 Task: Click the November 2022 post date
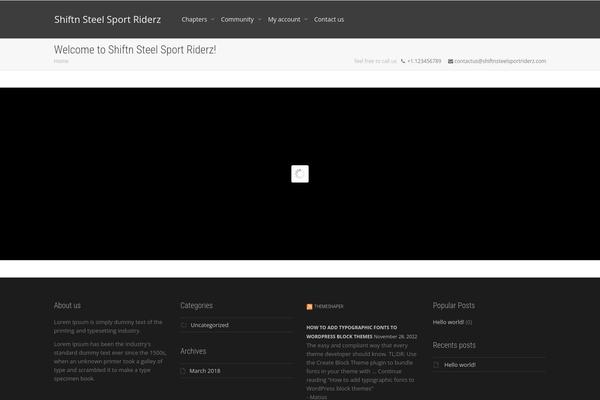[x=396, y=337]
